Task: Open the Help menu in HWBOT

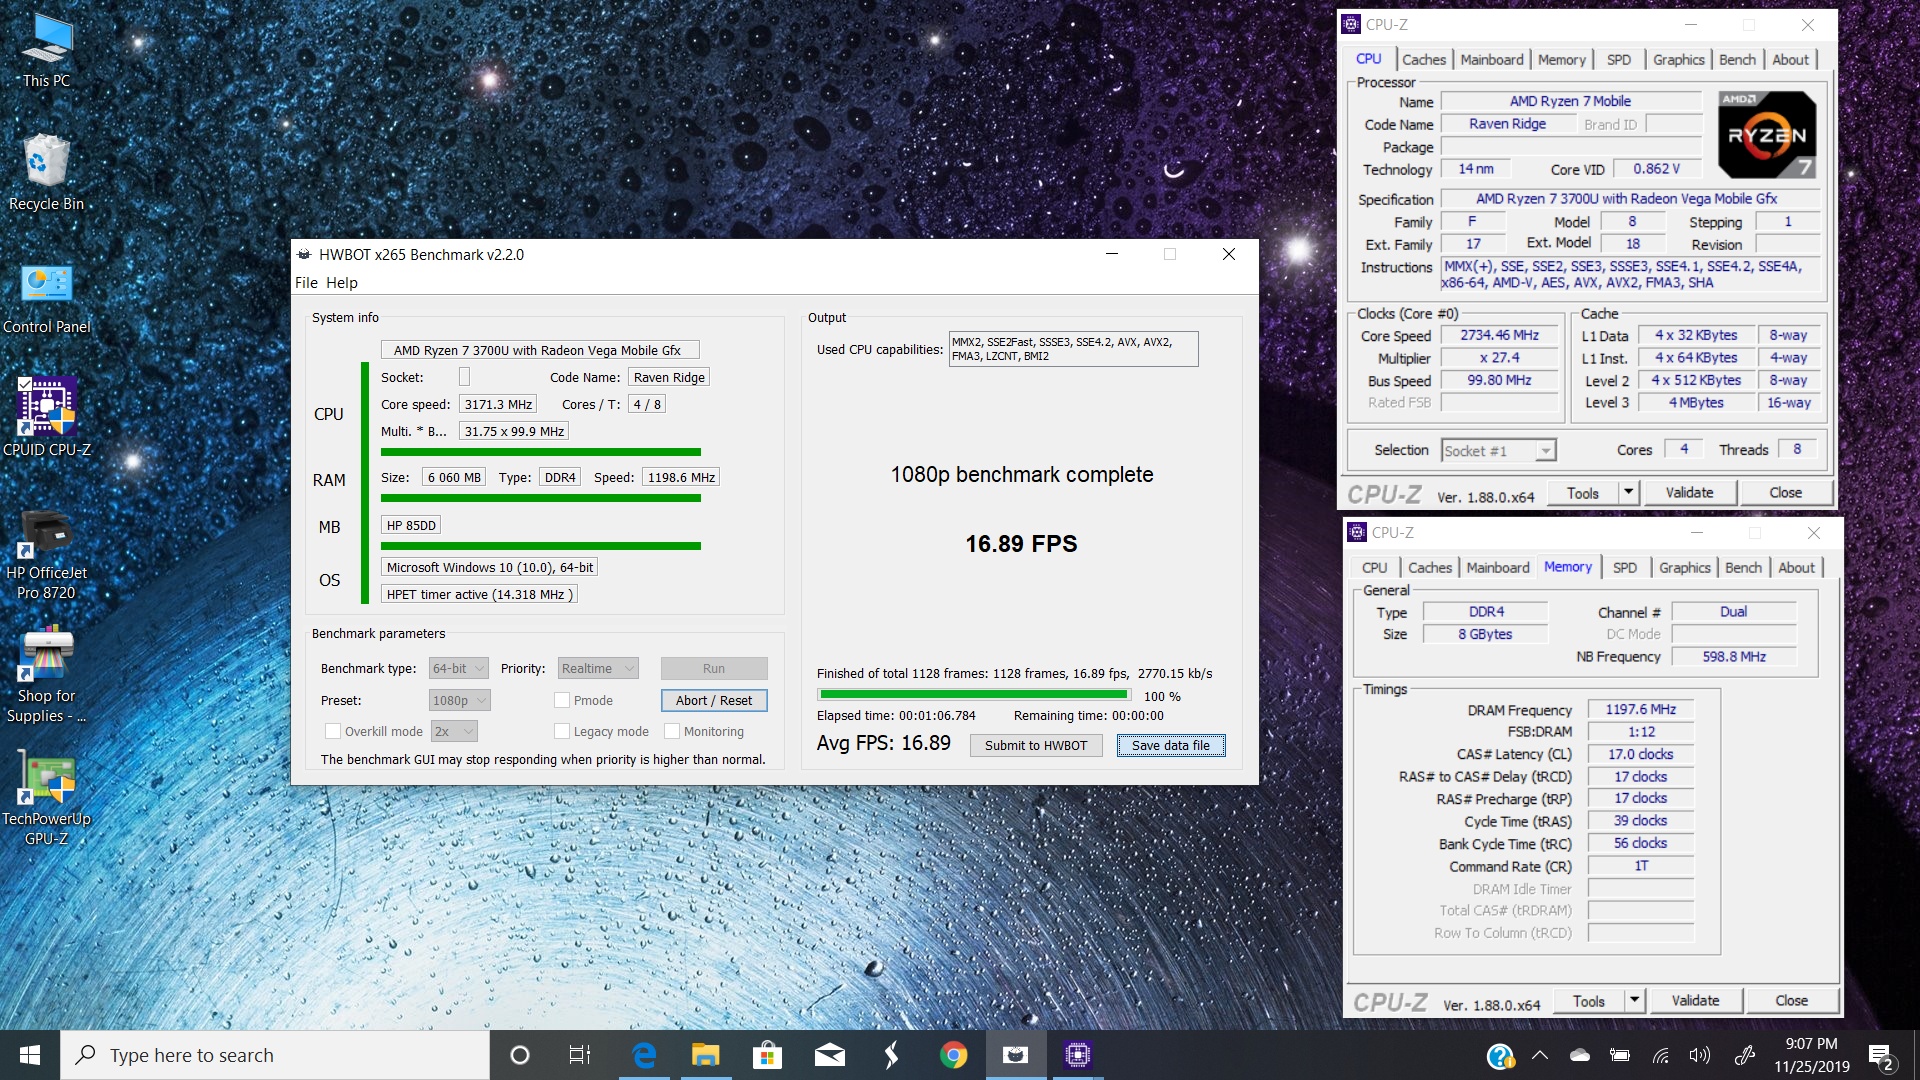Action: click(x=341, y=283)
